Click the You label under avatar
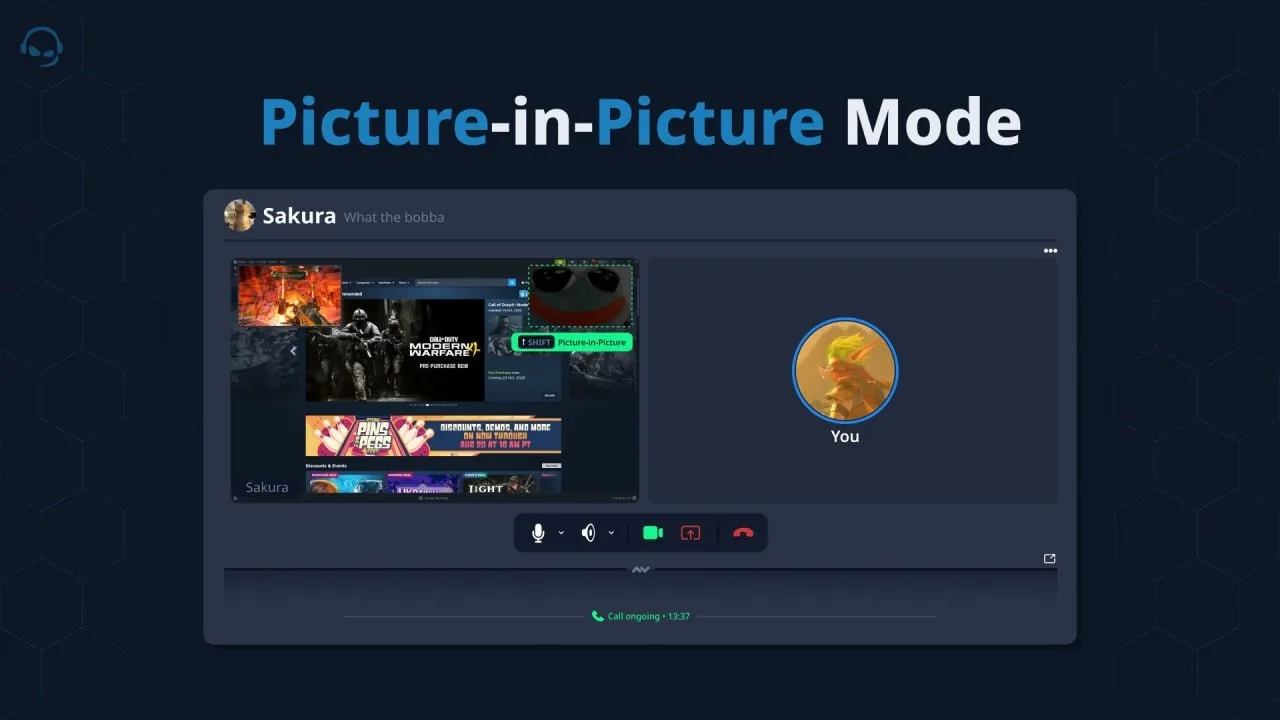This screenshot has width=1280, height=720. (x=845, y=436)
